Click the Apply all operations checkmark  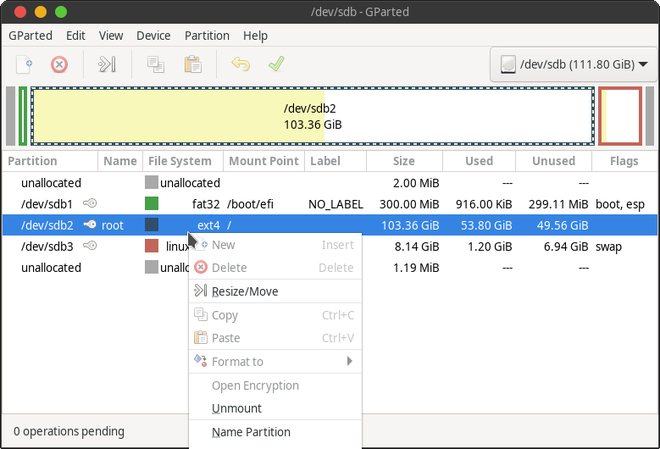pos(277,64)
